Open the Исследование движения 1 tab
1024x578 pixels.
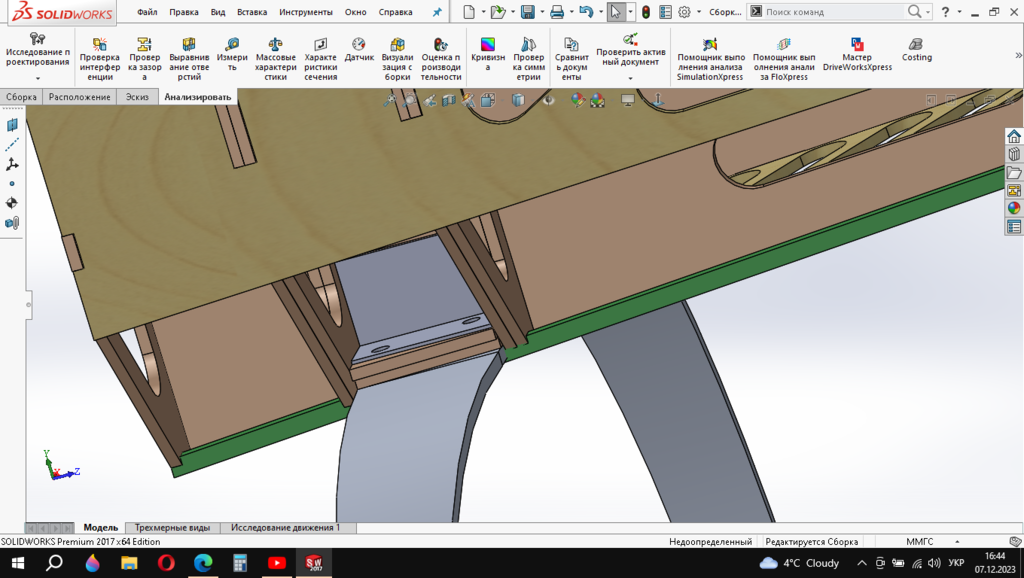(285, 527)
